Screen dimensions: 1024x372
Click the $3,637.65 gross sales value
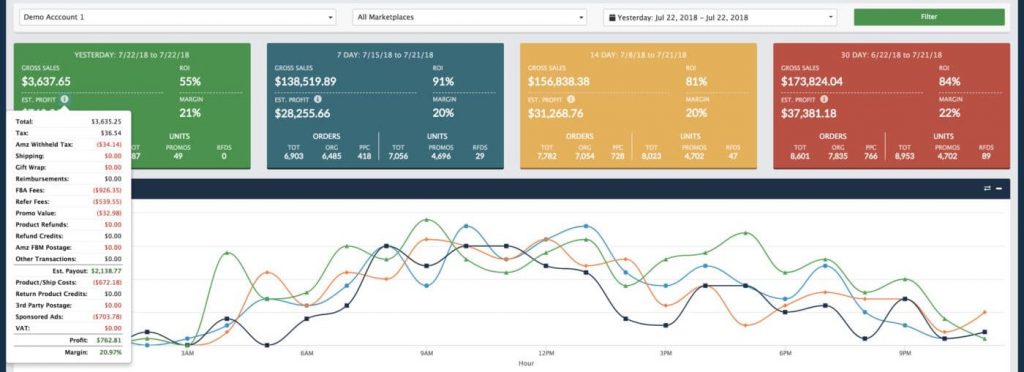(46, 82)
